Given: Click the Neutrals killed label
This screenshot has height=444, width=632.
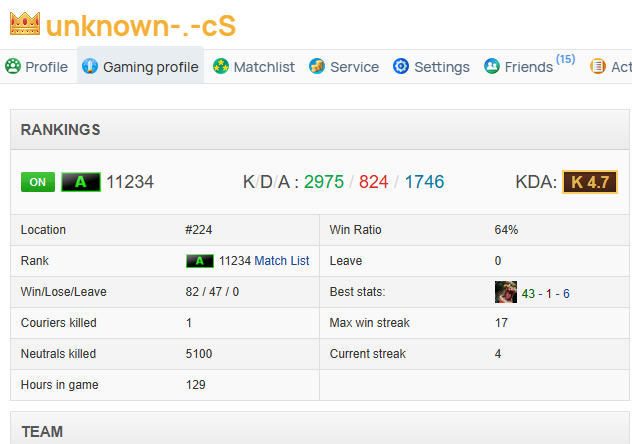Looking at the screenshot, I should 58,354.
